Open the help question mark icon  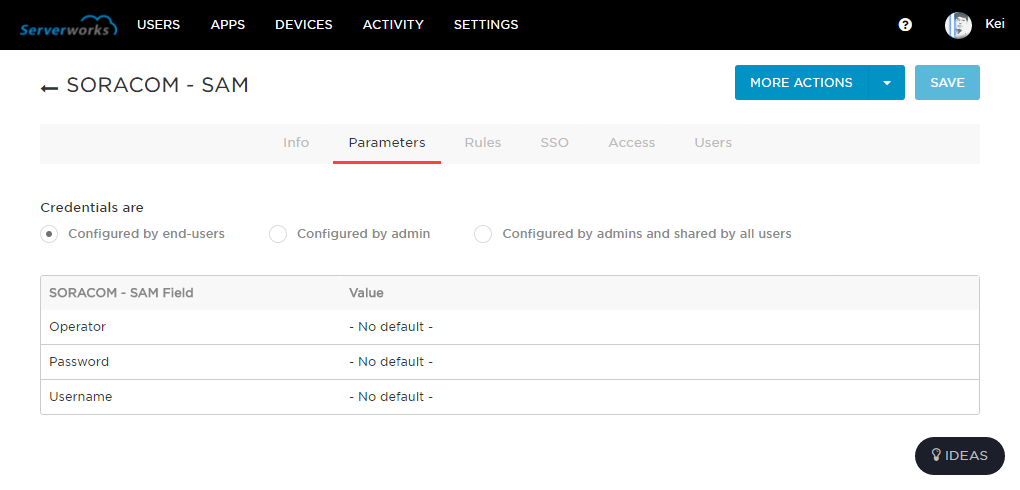(x=905, y=25)
